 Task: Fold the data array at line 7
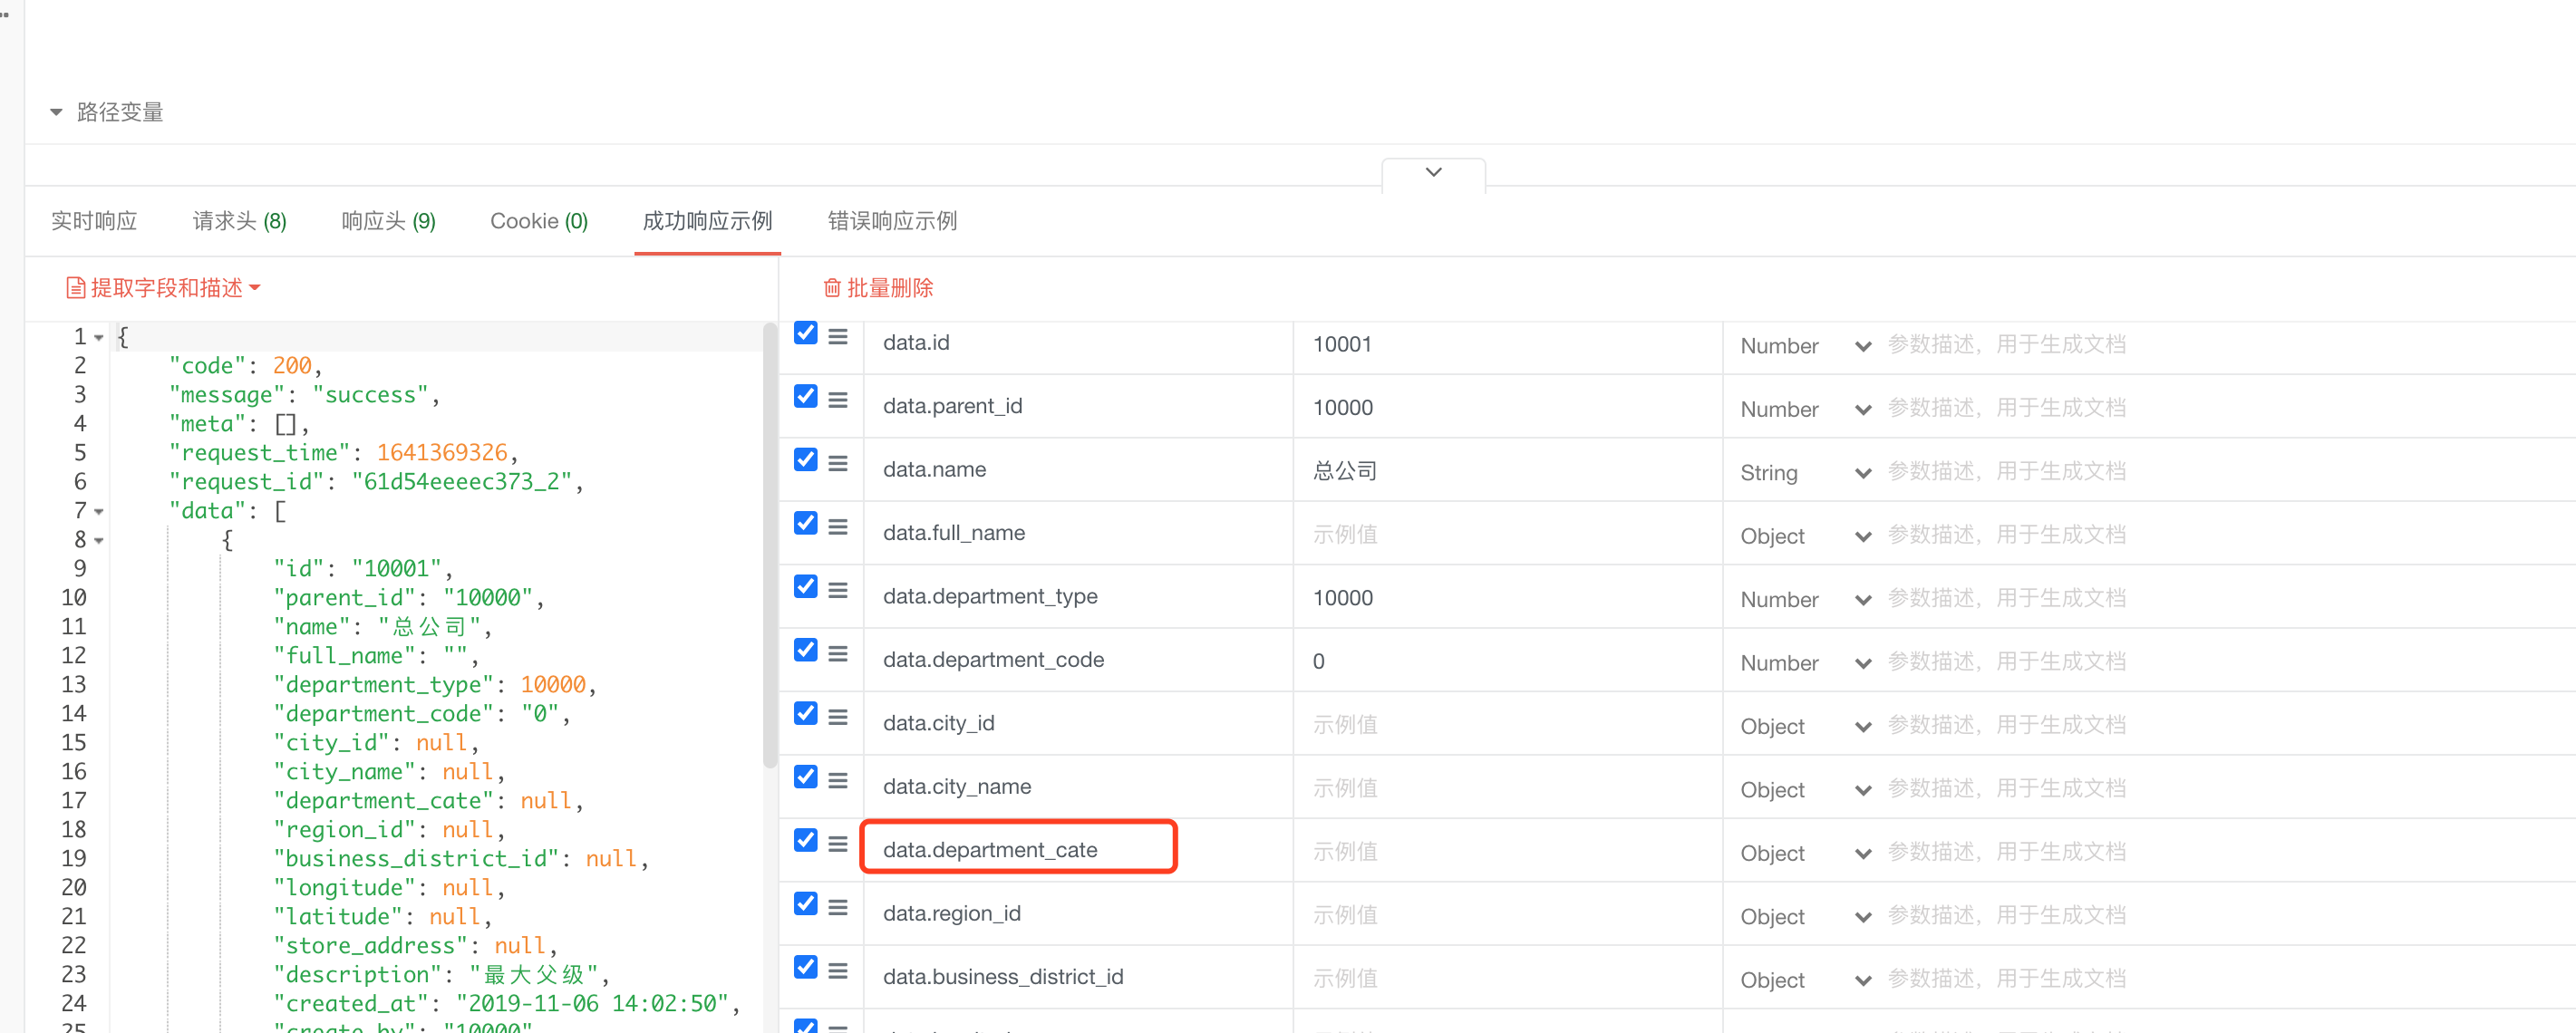point(99,512)
